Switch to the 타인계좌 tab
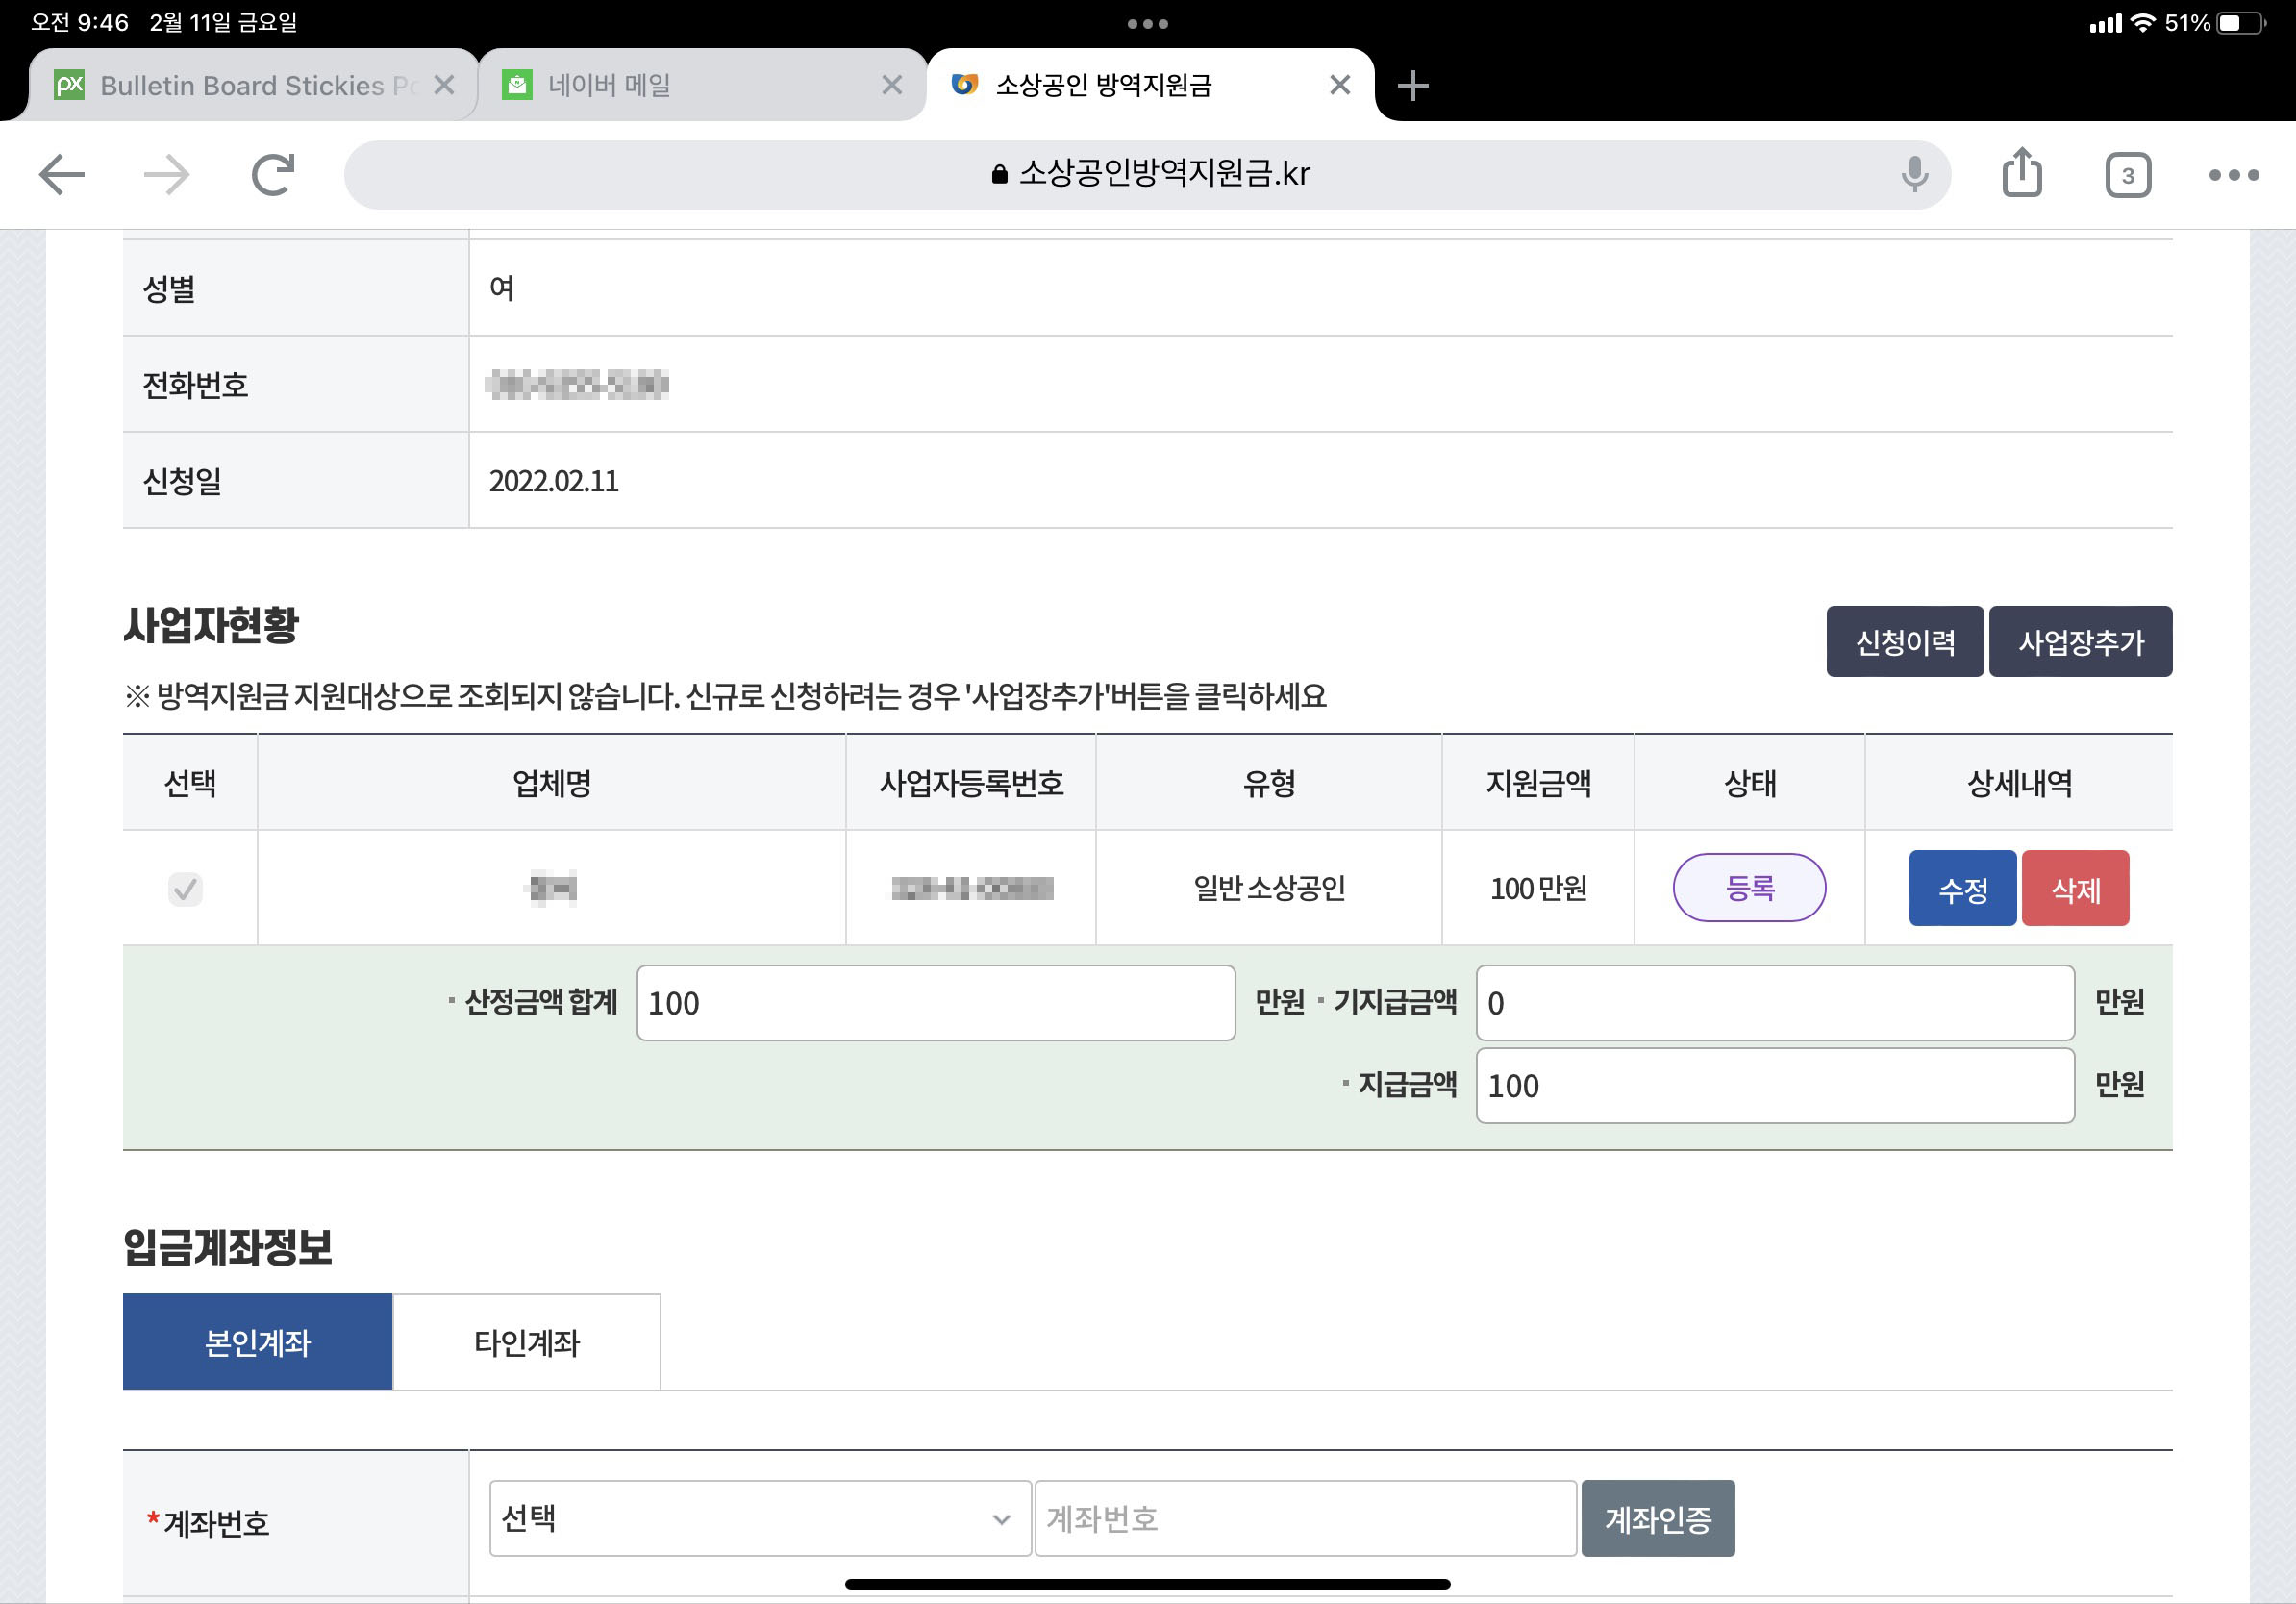The height and width of the screenshot is (1604, 2296). point(526,1342)
